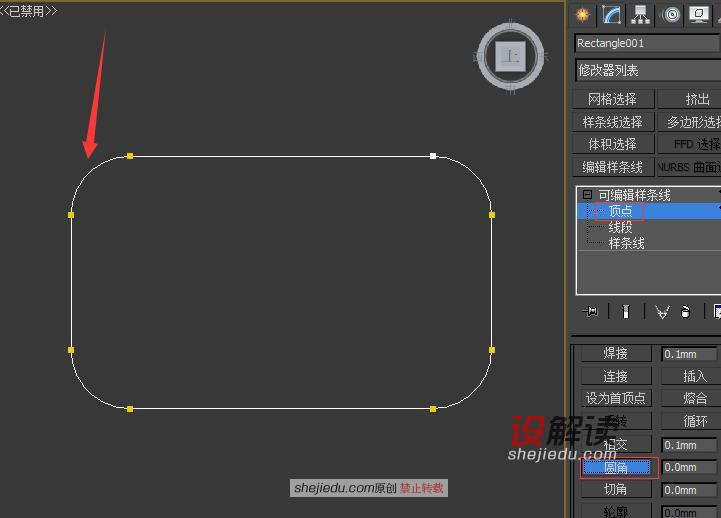Select the white vertex on the top edge
721x518 pixels.
click(433, 156)
